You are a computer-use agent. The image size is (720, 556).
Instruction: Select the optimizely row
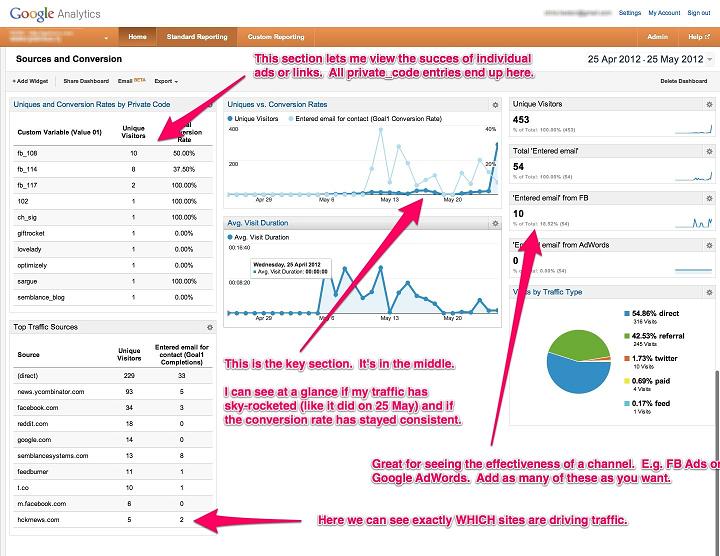click(x=113, y=265)
